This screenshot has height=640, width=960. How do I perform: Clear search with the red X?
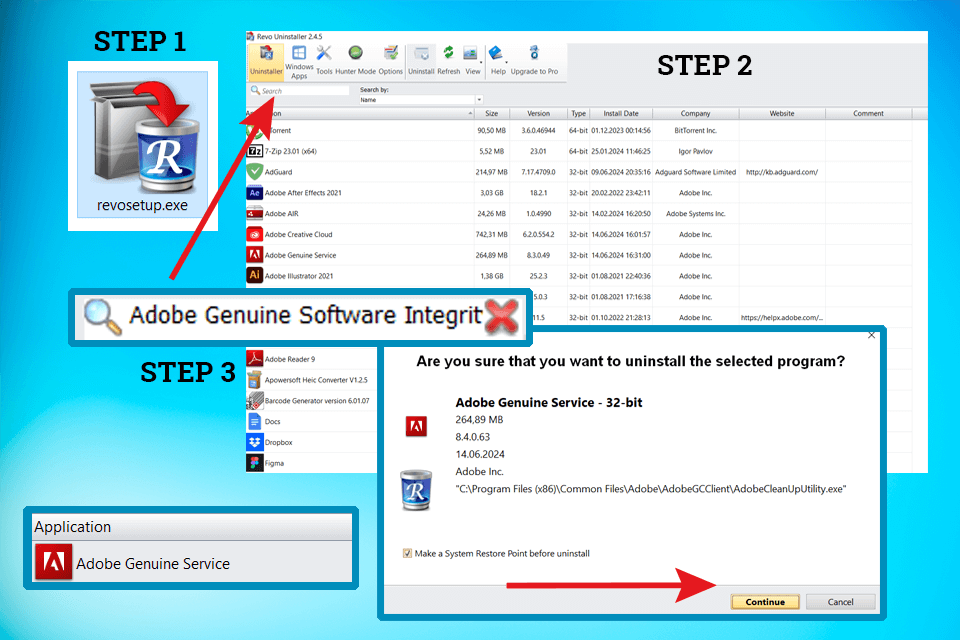coord(502,317)
